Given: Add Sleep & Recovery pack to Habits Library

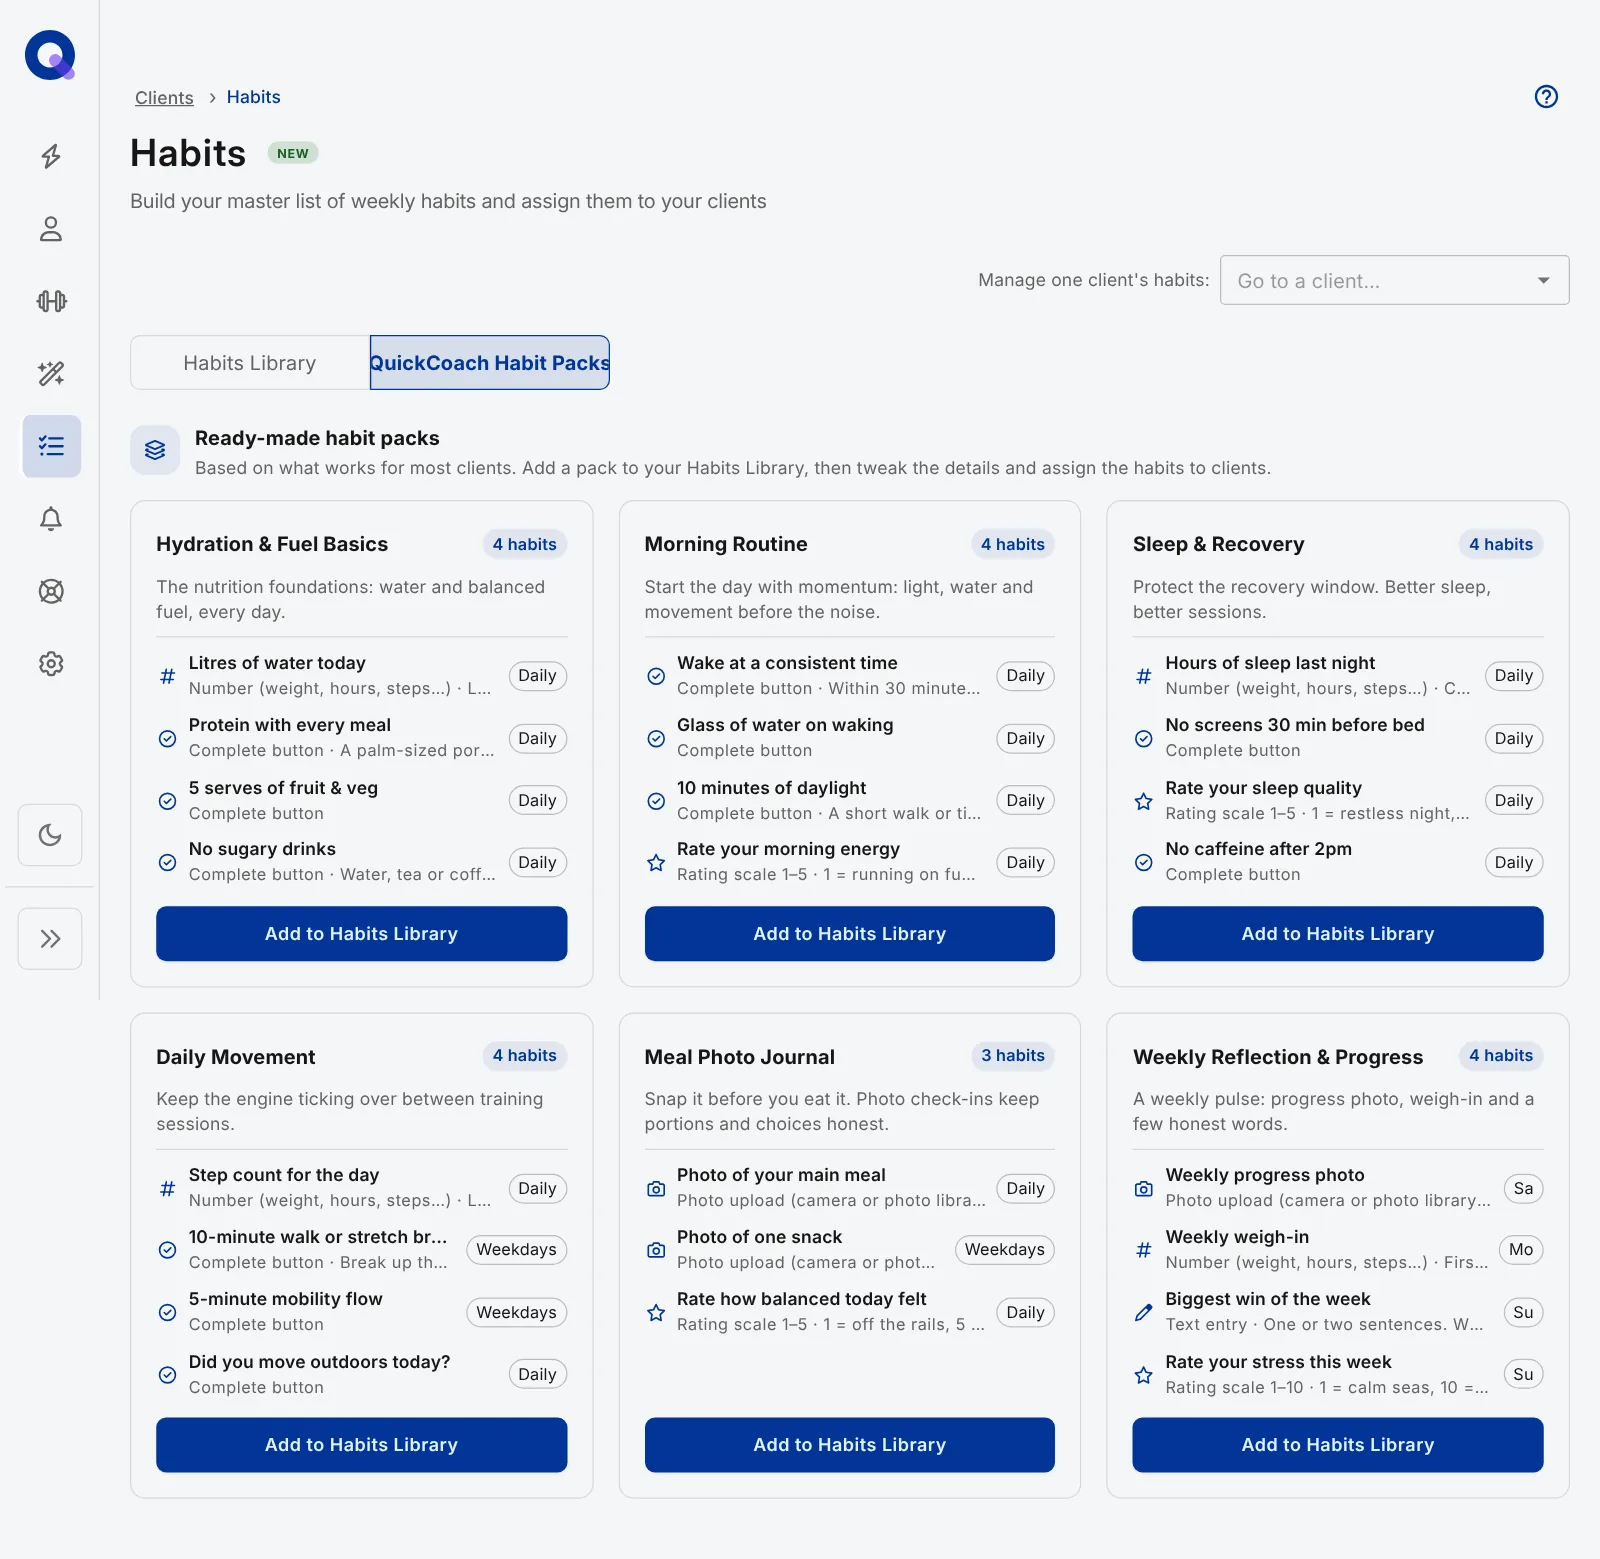Looking at the screenshot, I should 1337,934.
